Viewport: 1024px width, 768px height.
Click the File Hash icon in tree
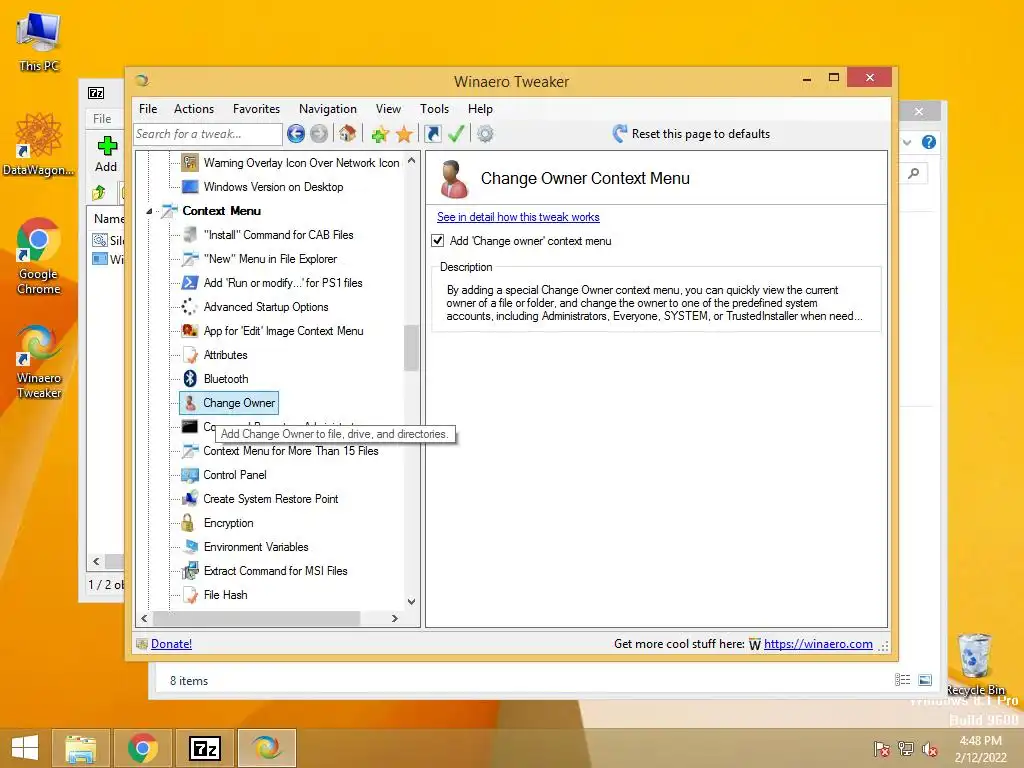(x=190, y=595)
